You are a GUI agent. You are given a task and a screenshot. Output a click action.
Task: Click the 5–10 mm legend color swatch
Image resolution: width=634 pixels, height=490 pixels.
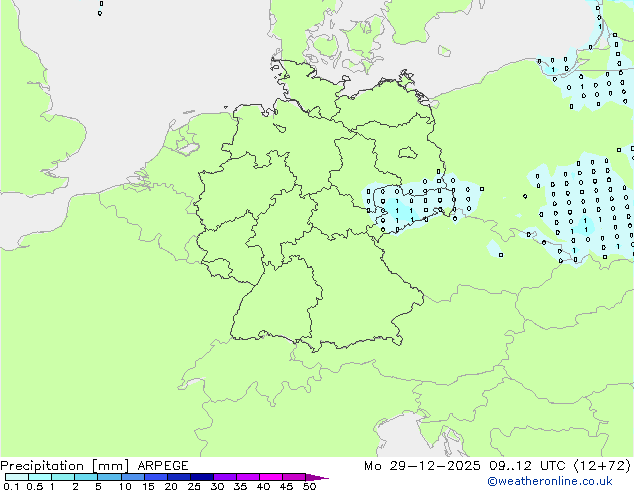(x=109, y=477)
